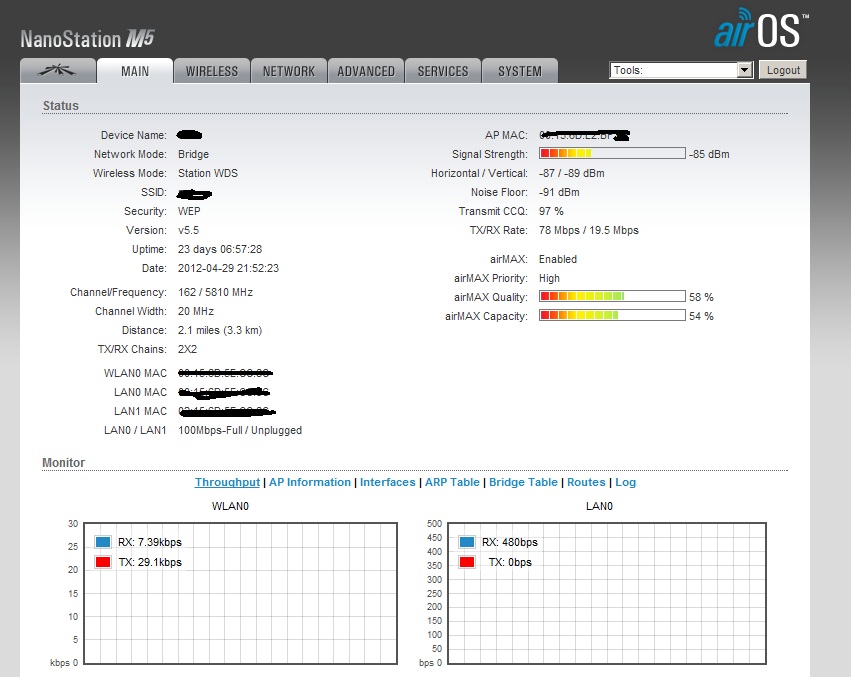The image size is (851, 677).
Task: Click the 'WLAN0' graph title
Action: point(230,506)
